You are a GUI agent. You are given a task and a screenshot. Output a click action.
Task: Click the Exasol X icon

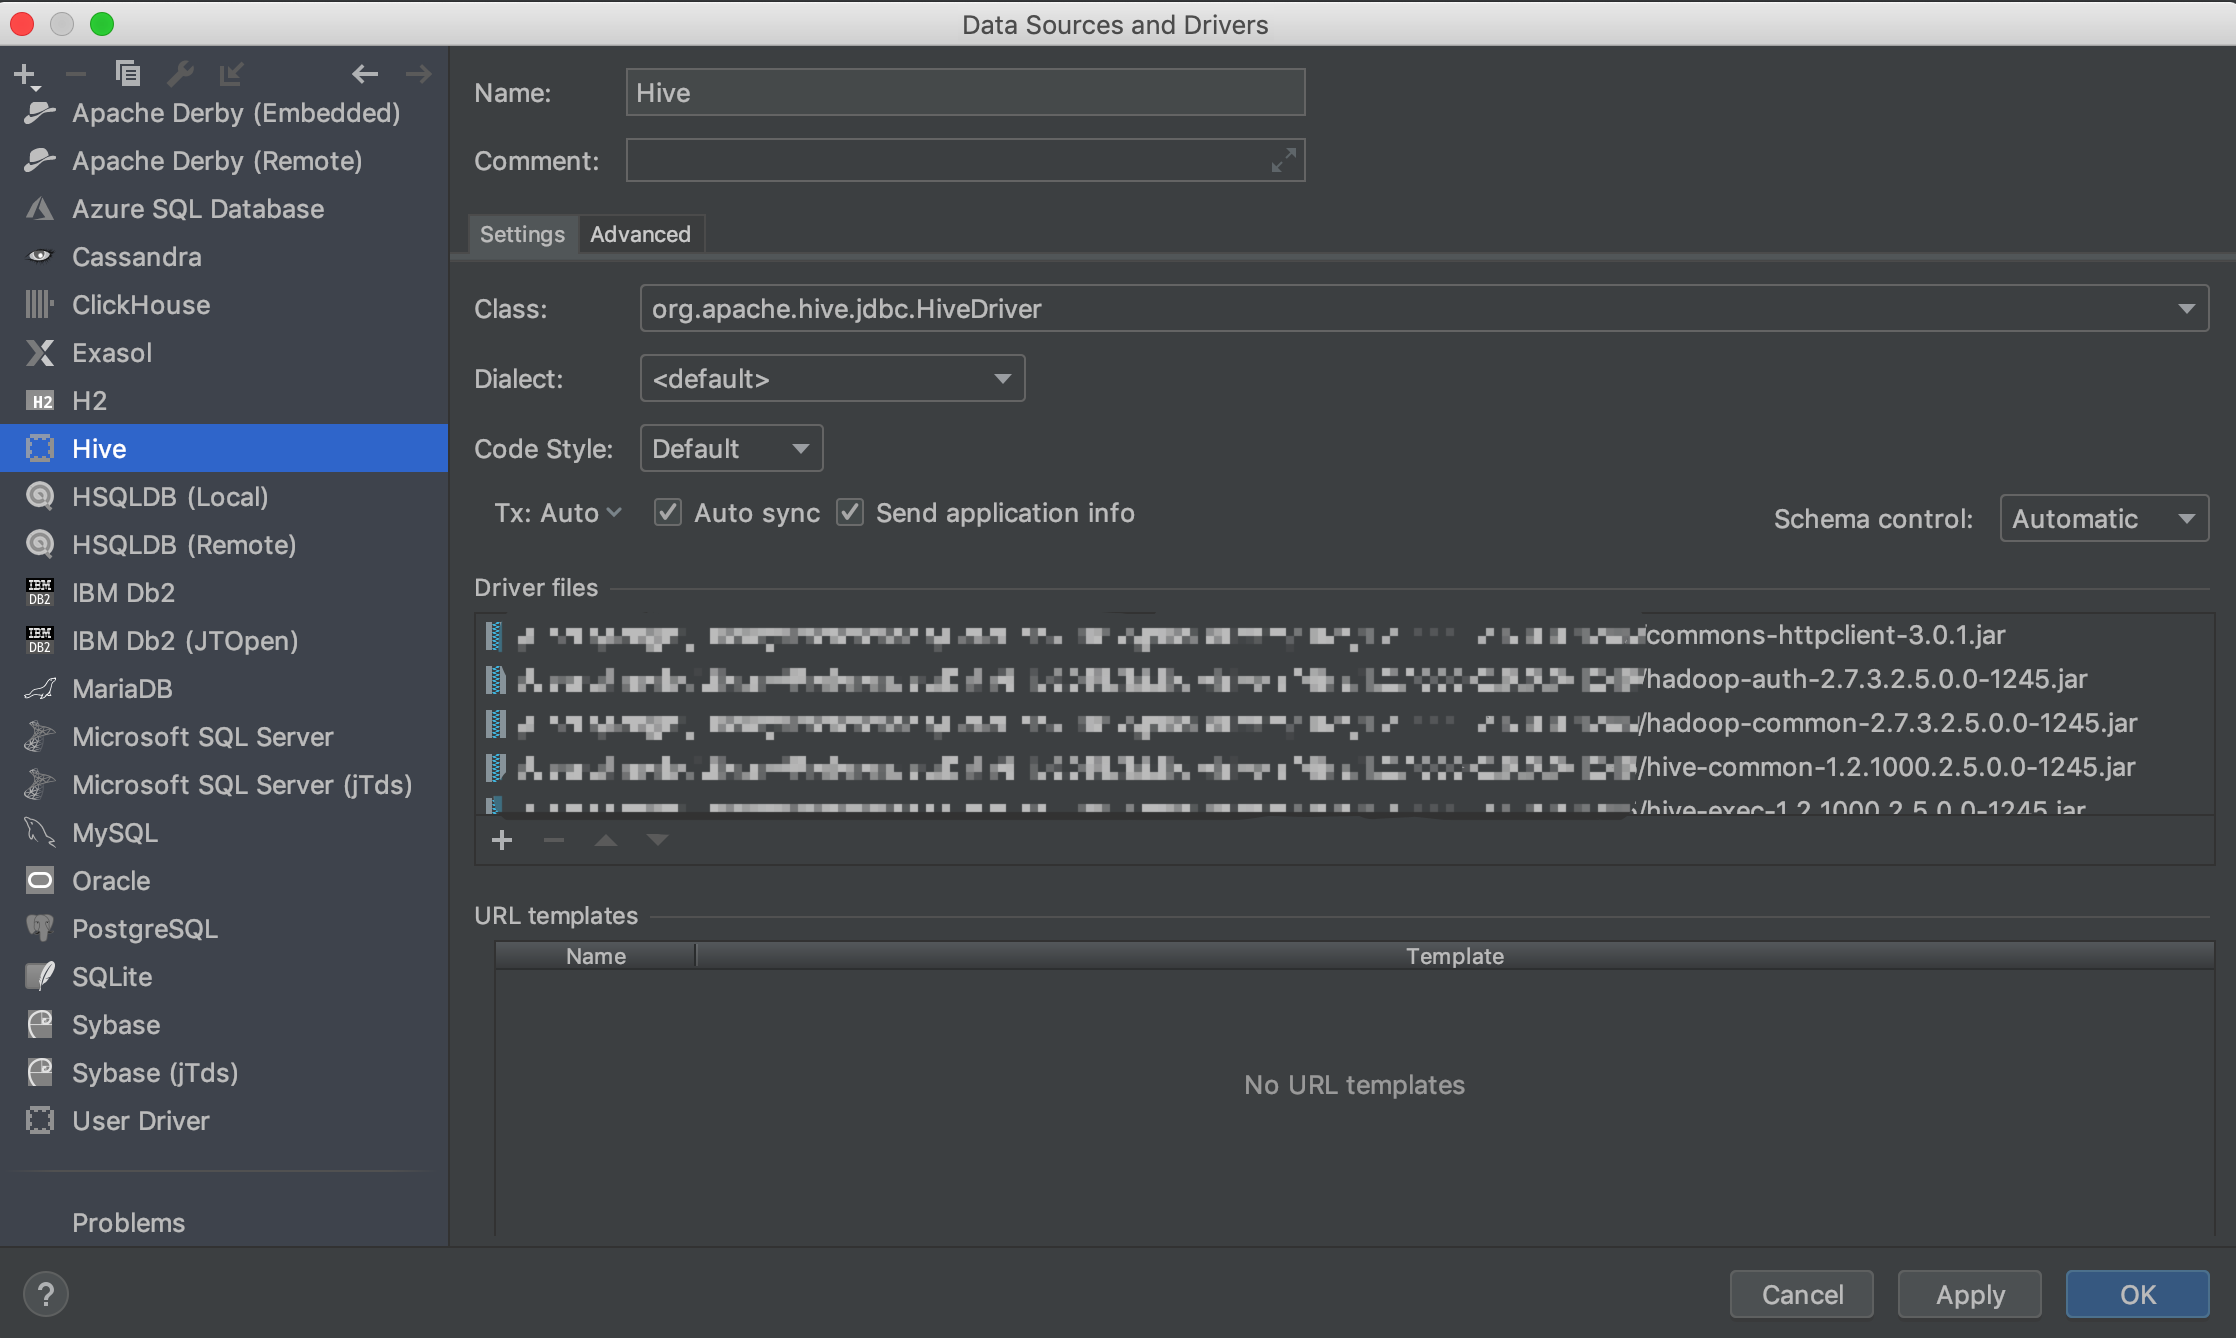[x=40, y=353]
